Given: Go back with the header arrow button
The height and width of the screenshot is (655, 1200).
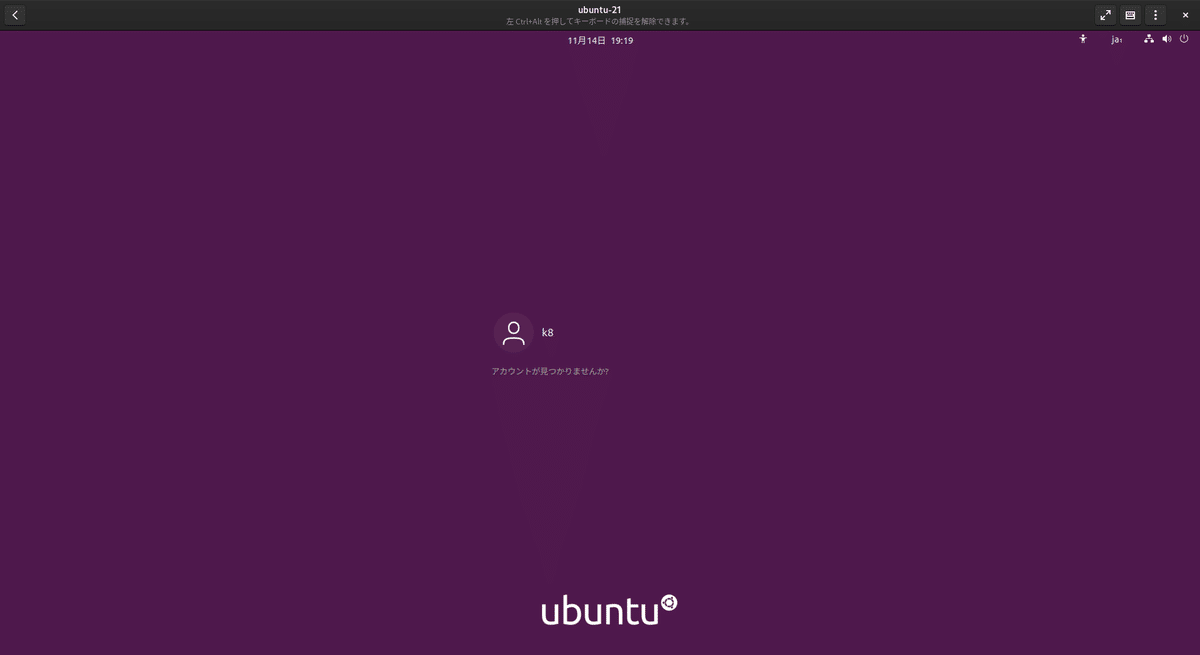Looking at the screenshot, I should tap(15, 15).
